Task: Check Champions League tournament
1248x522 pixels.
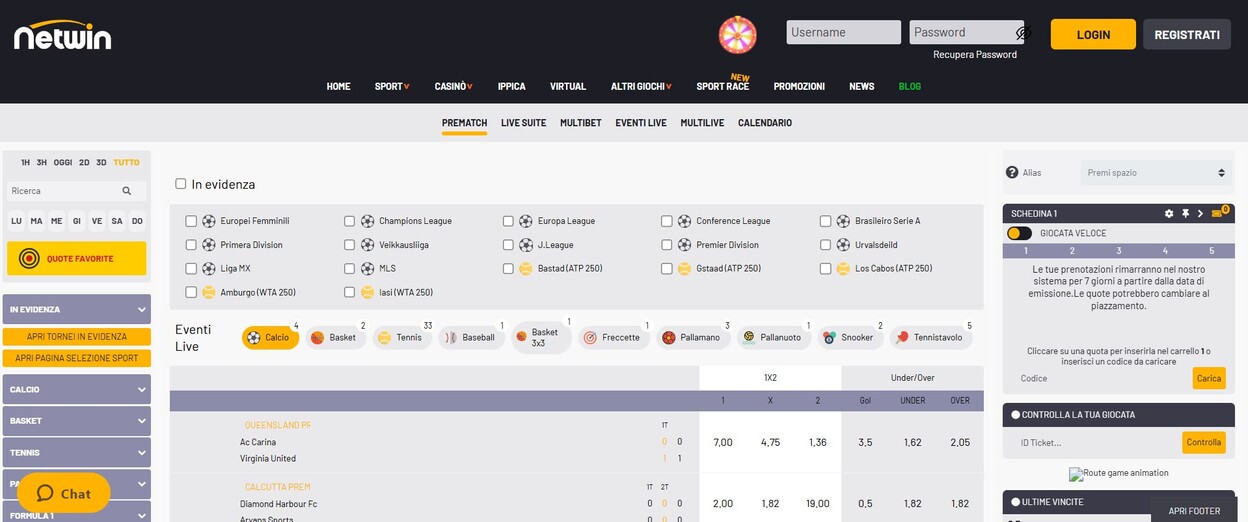Action: (349, 221)
